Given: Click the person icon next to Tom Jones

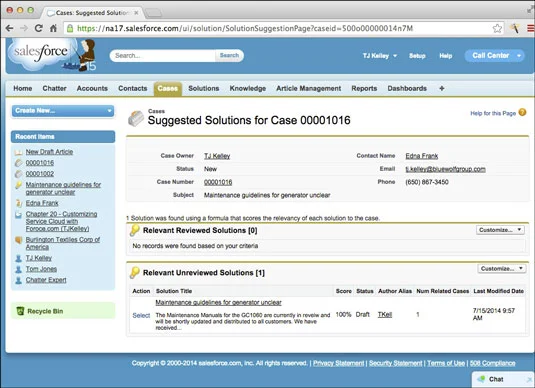Looking at the screenshot, I should tap(18, 269).
